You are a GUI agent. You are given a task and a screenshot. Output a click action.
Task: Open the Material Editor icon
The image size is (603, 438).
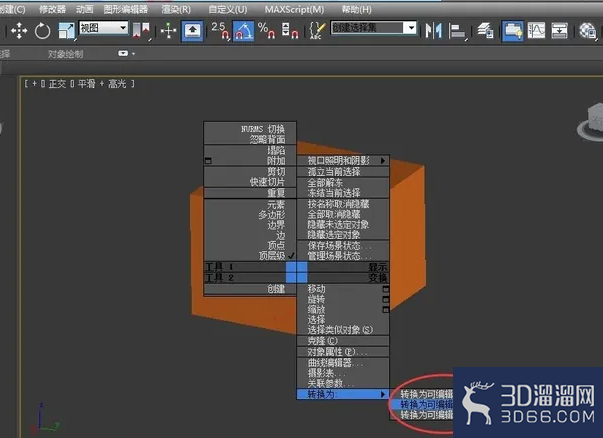tap(587, 31)
